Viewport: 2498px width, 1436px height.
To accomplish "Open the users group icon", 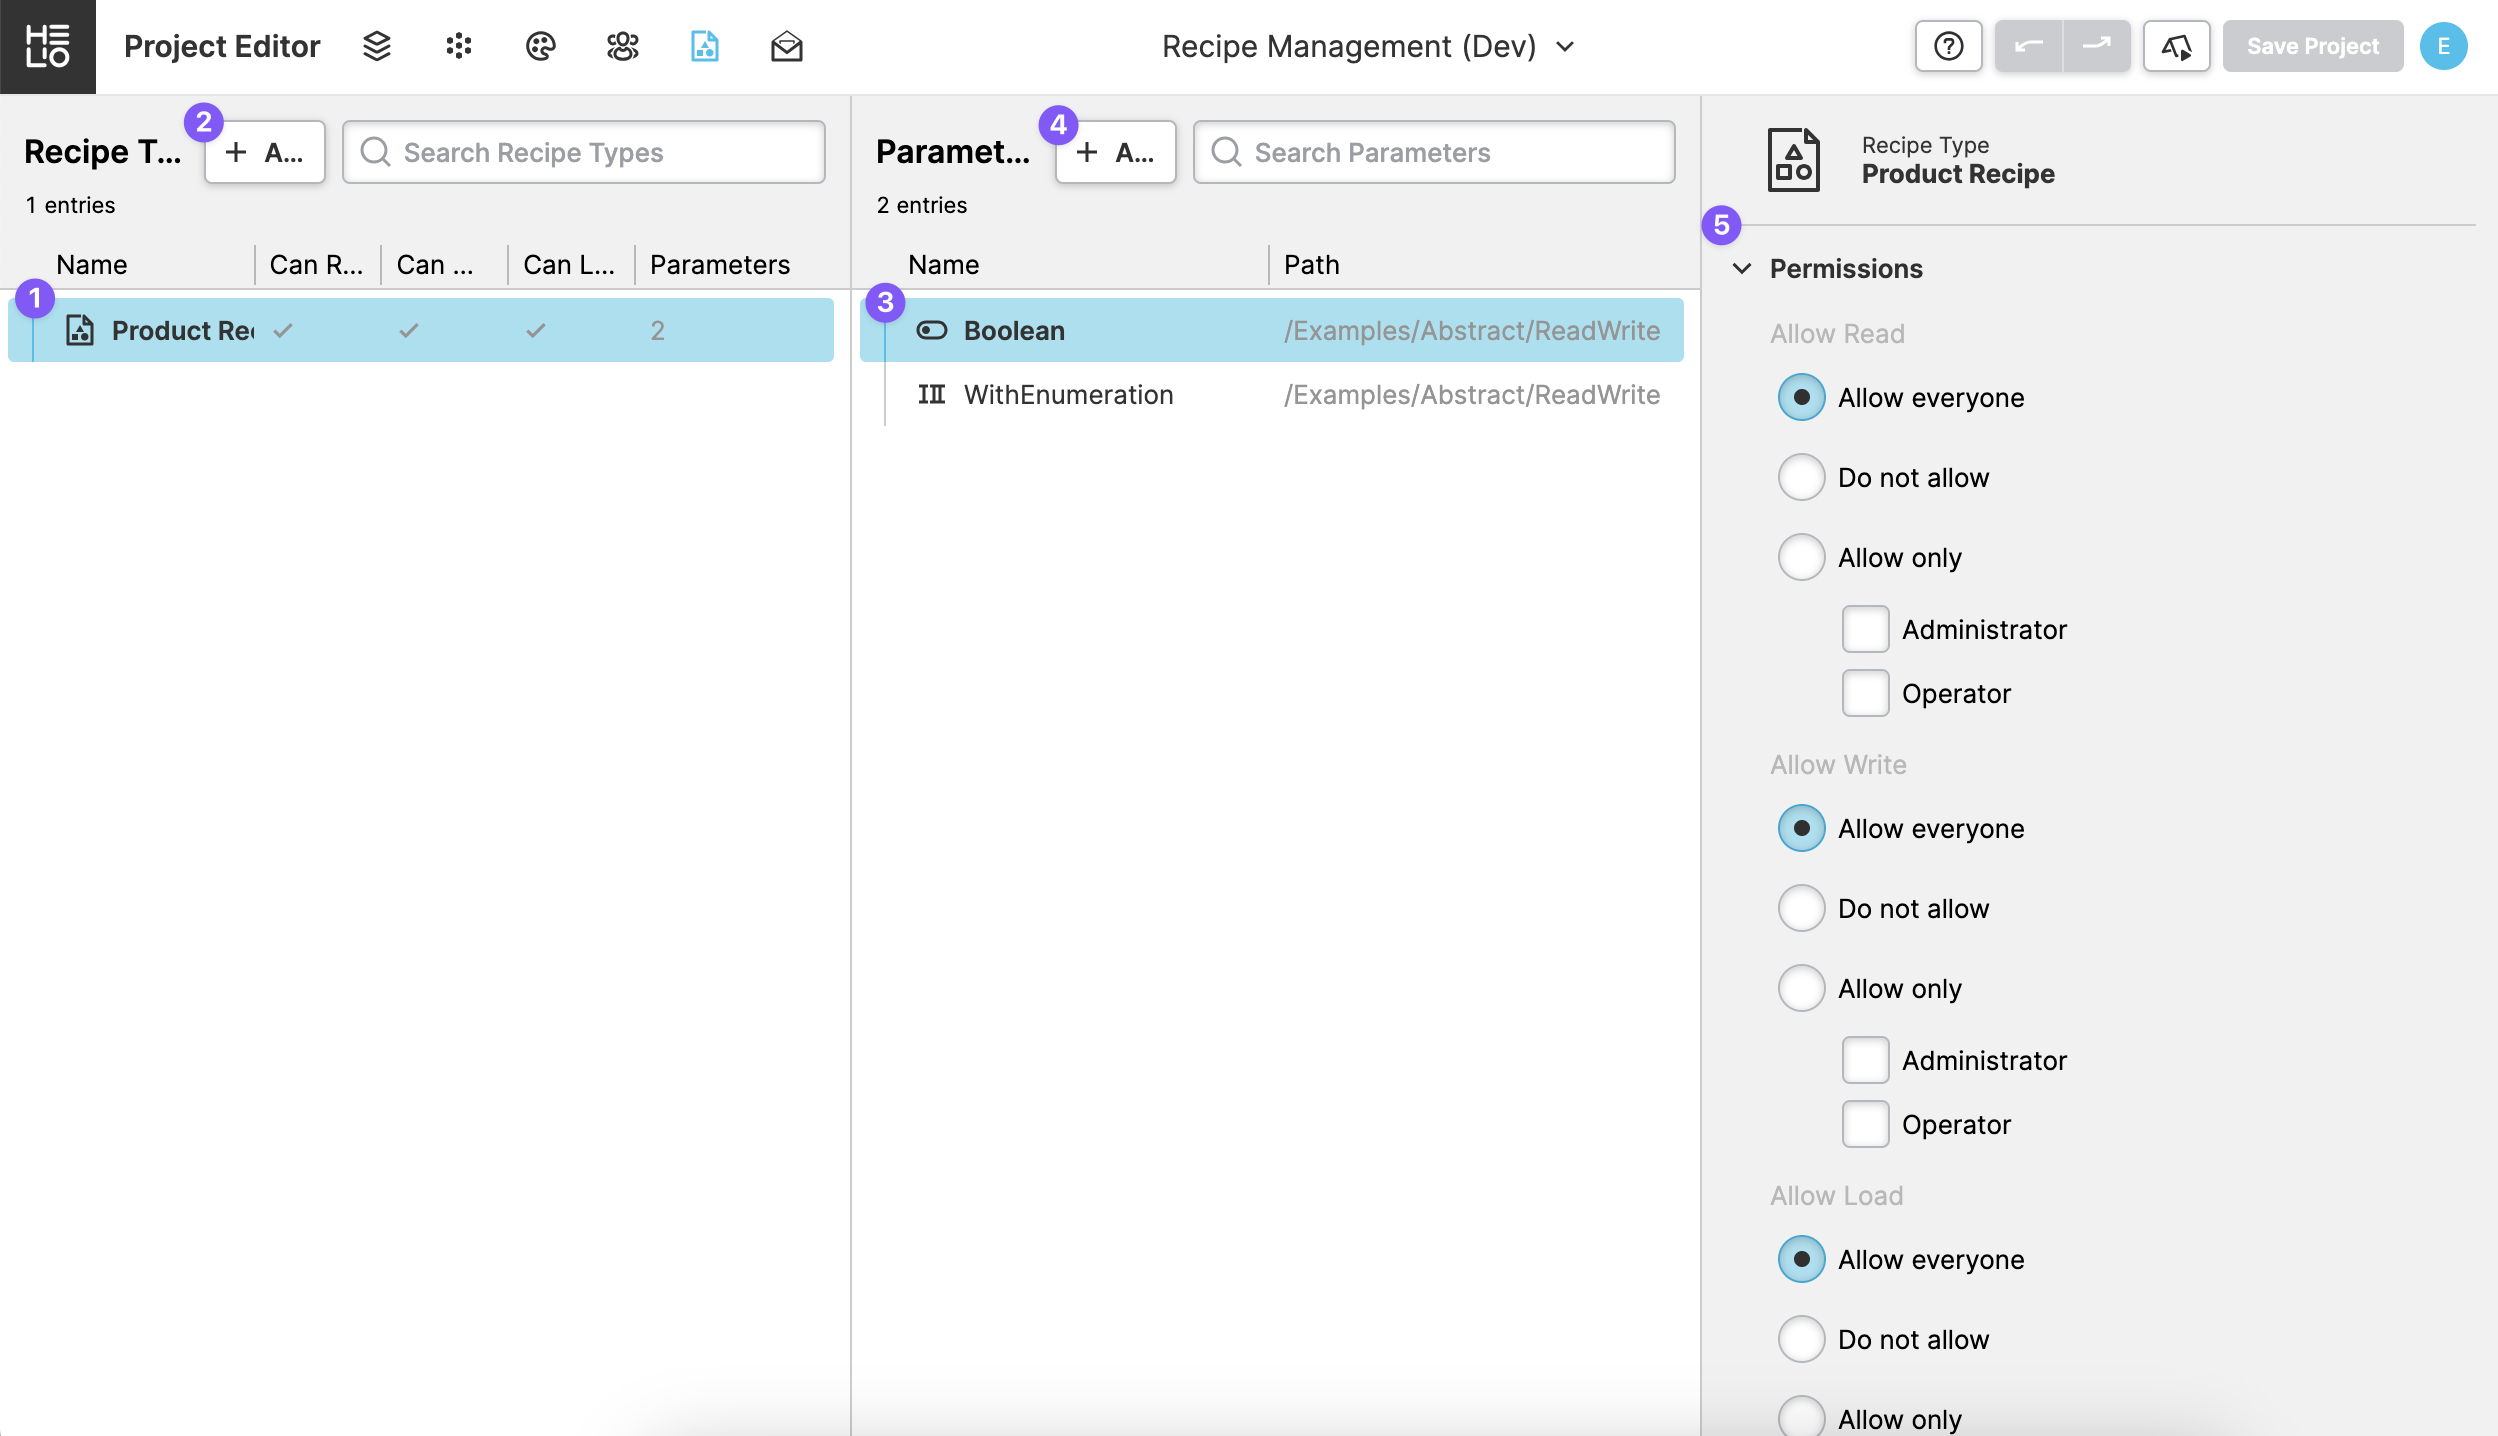I will pos(622,46).
